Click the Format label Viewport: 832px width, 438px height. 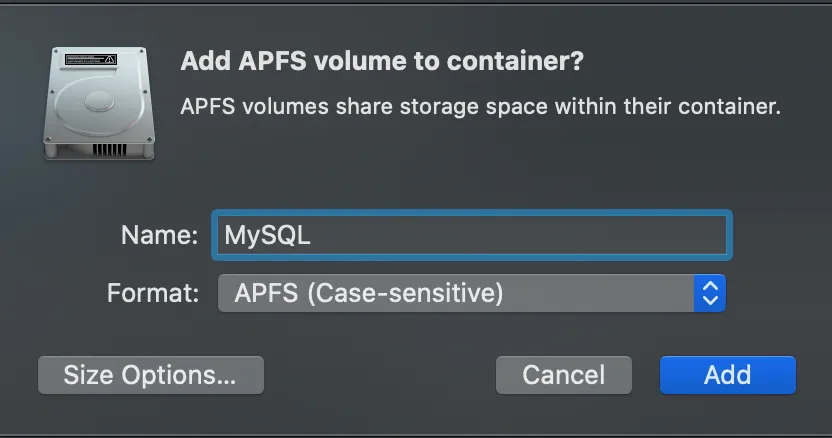(x=152, y=293)
